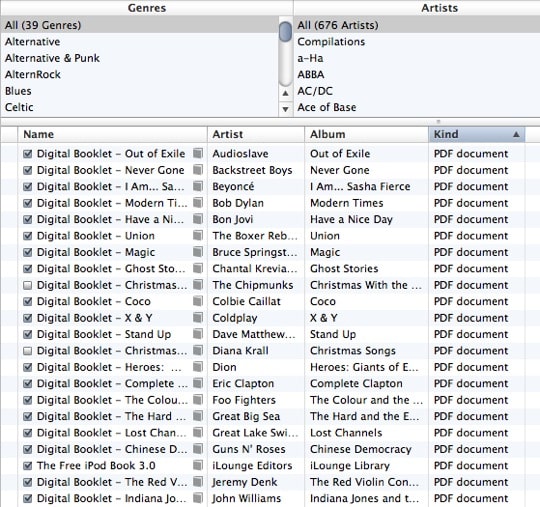The height and width of the screenshot is (507, 540).
Task: Select ABBA in the Artists list
Action: point(417,74)
